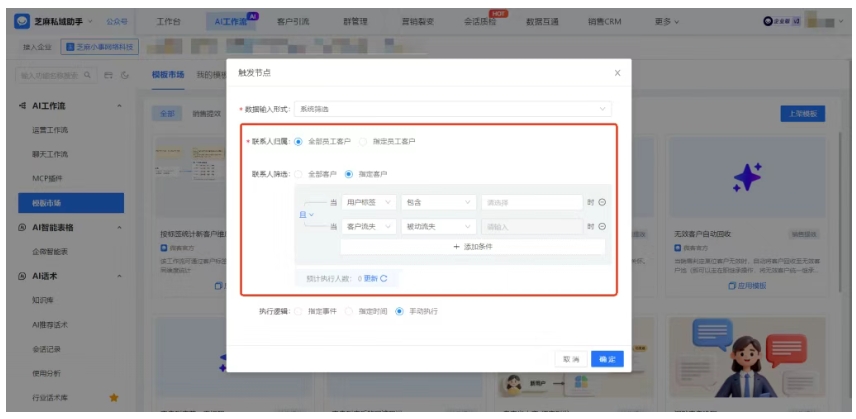This screenshot has width=856, height=419.
Task: Click the 芝麻私域助手 logo icon
Action: 22,21
